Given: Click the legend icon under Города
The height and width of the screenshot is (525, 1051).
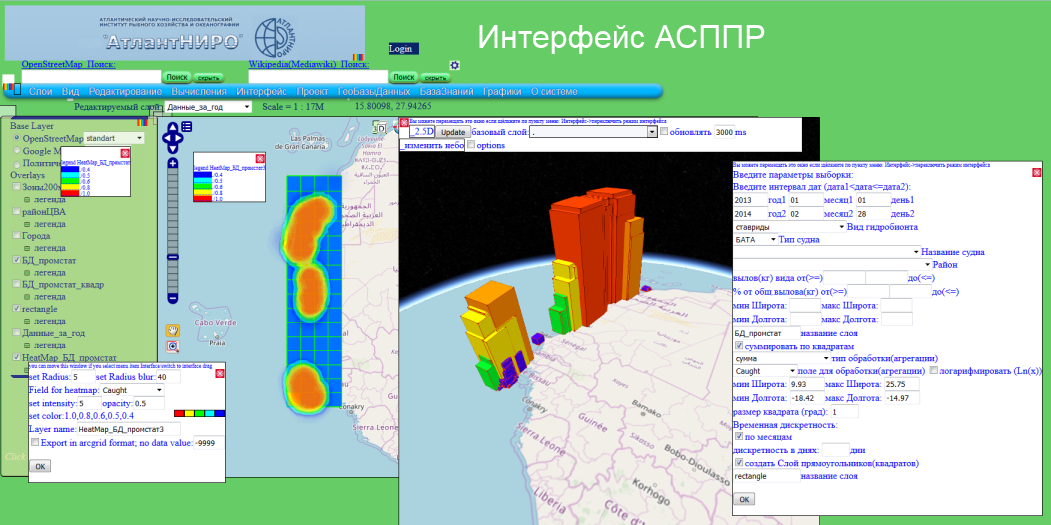Looking at the screenshot, I should [27, 248].
